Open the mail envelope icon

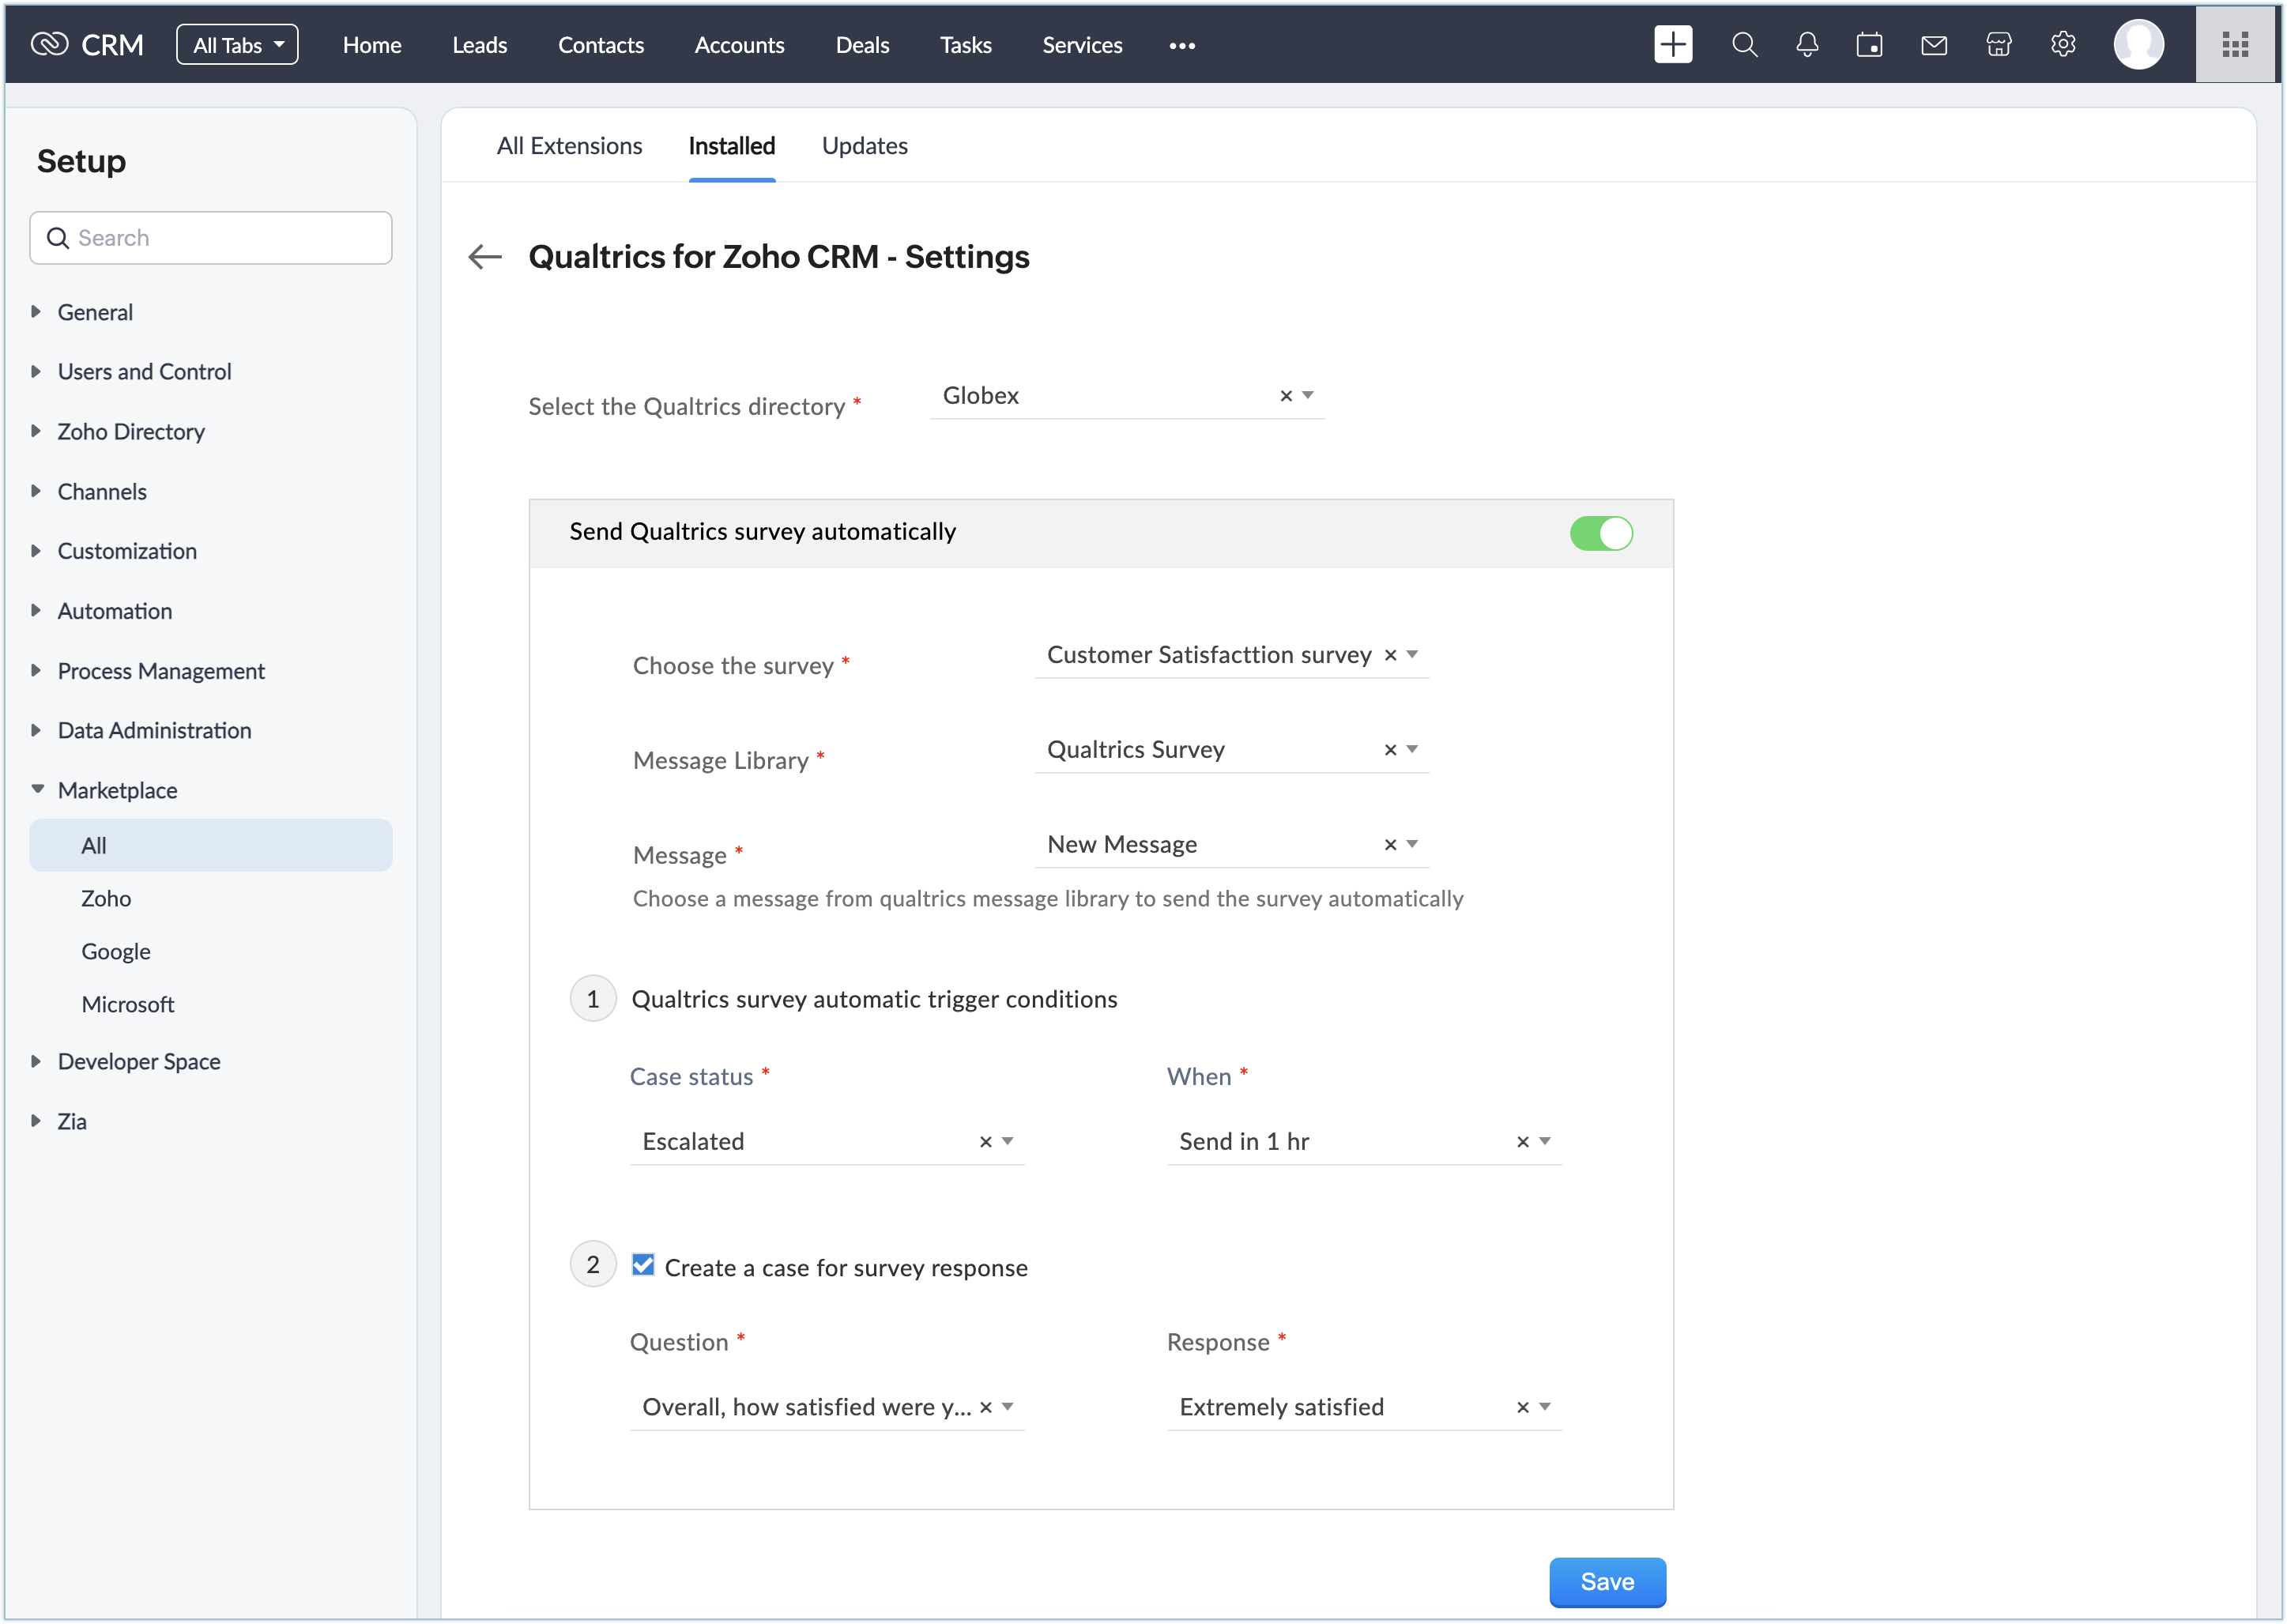[1933, 45]
